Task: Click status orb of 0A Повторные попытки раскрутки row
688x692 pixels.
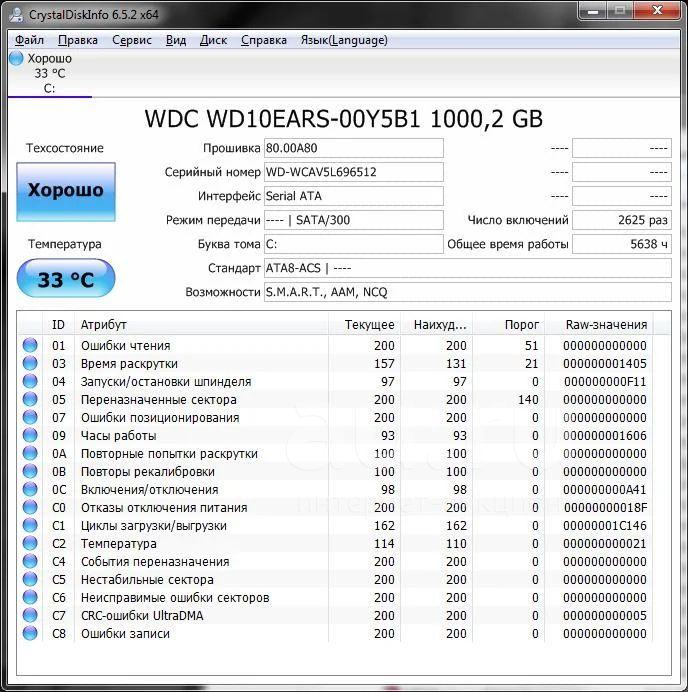Action: (30, 453)
